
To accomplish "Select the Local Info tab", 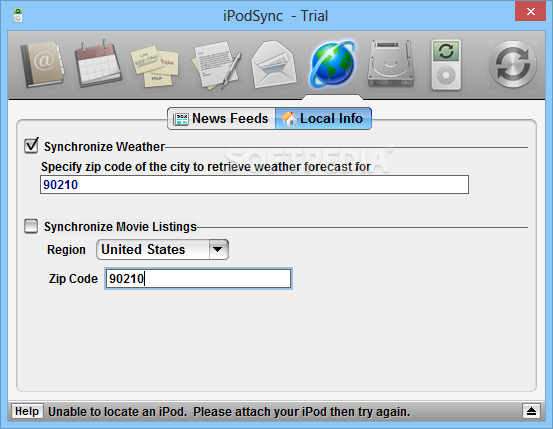I will [x=323, y=119].
